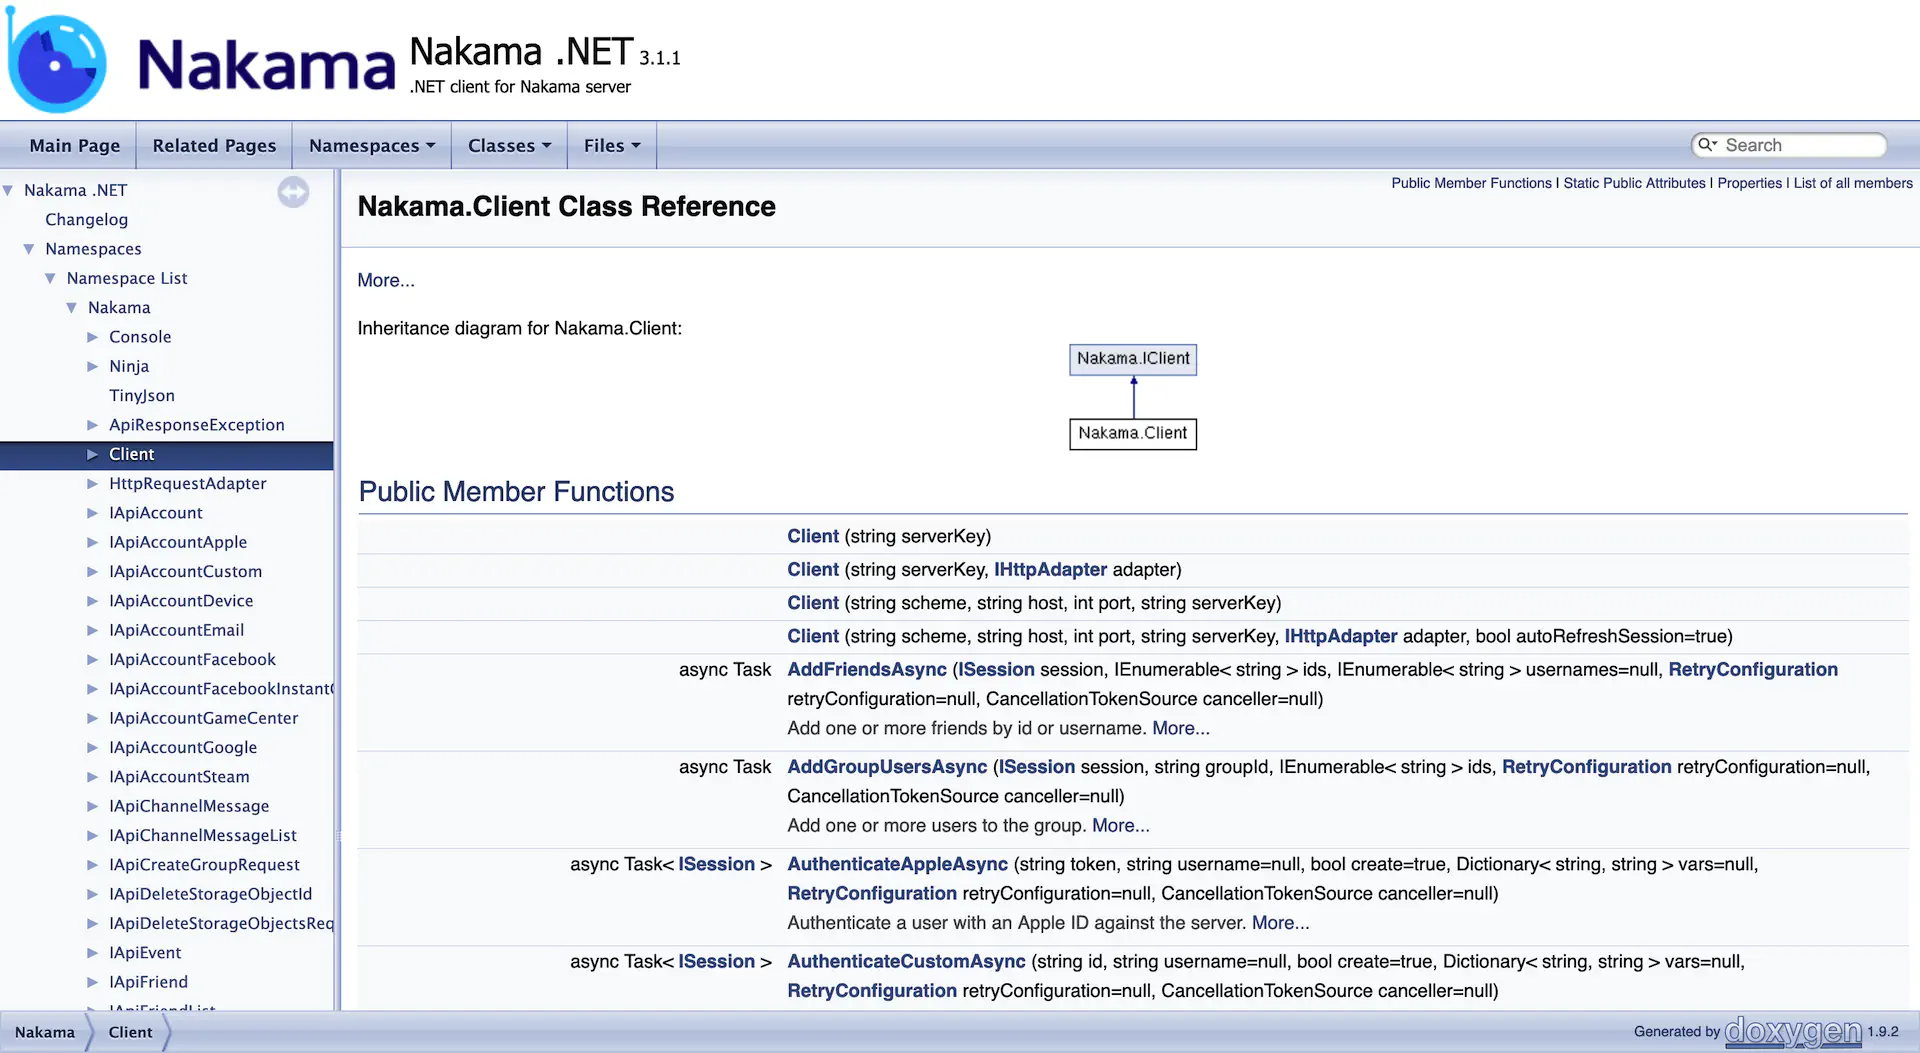Expand the IApiAccount tree arrow

tap(92, 513)
